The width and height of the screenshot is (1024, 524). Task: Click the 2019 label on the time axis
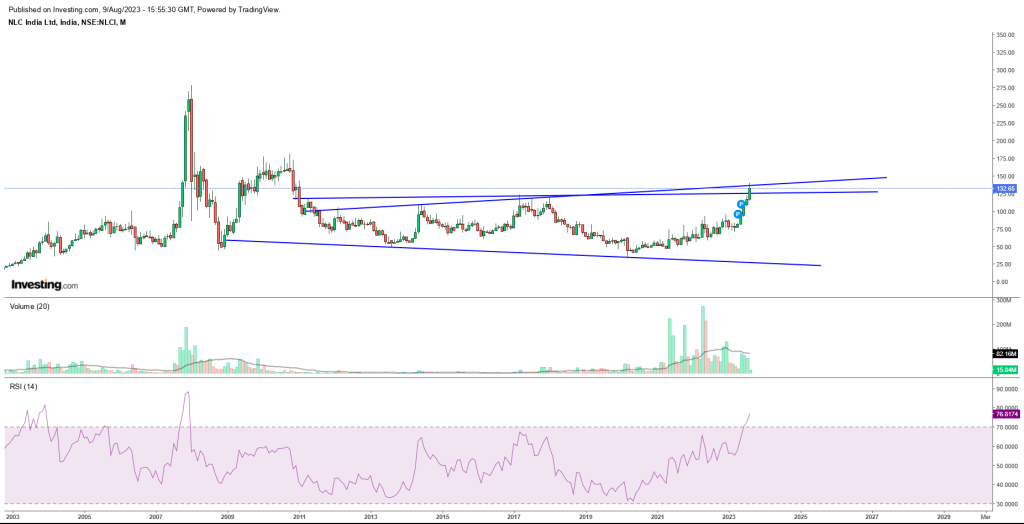tap(586, 517)
